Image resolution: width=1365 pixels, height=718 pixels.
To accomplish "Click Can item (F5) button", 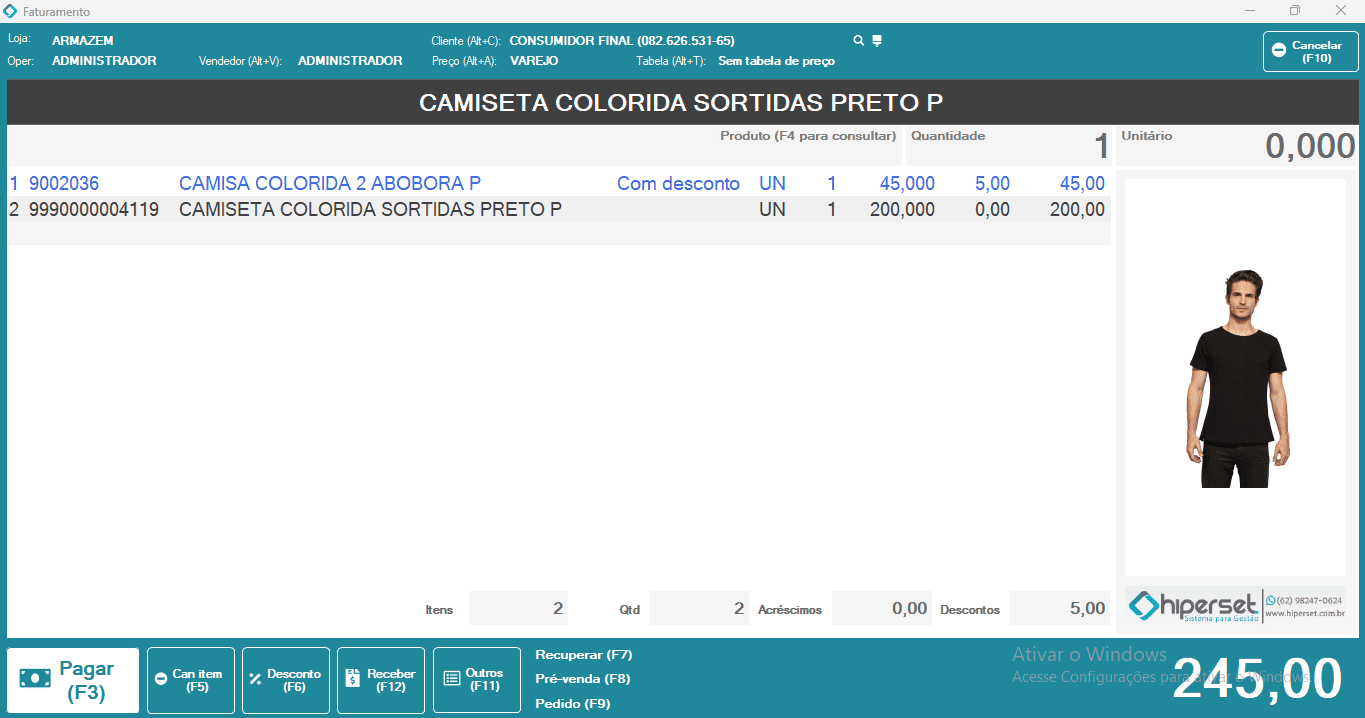I will [190, 680].
